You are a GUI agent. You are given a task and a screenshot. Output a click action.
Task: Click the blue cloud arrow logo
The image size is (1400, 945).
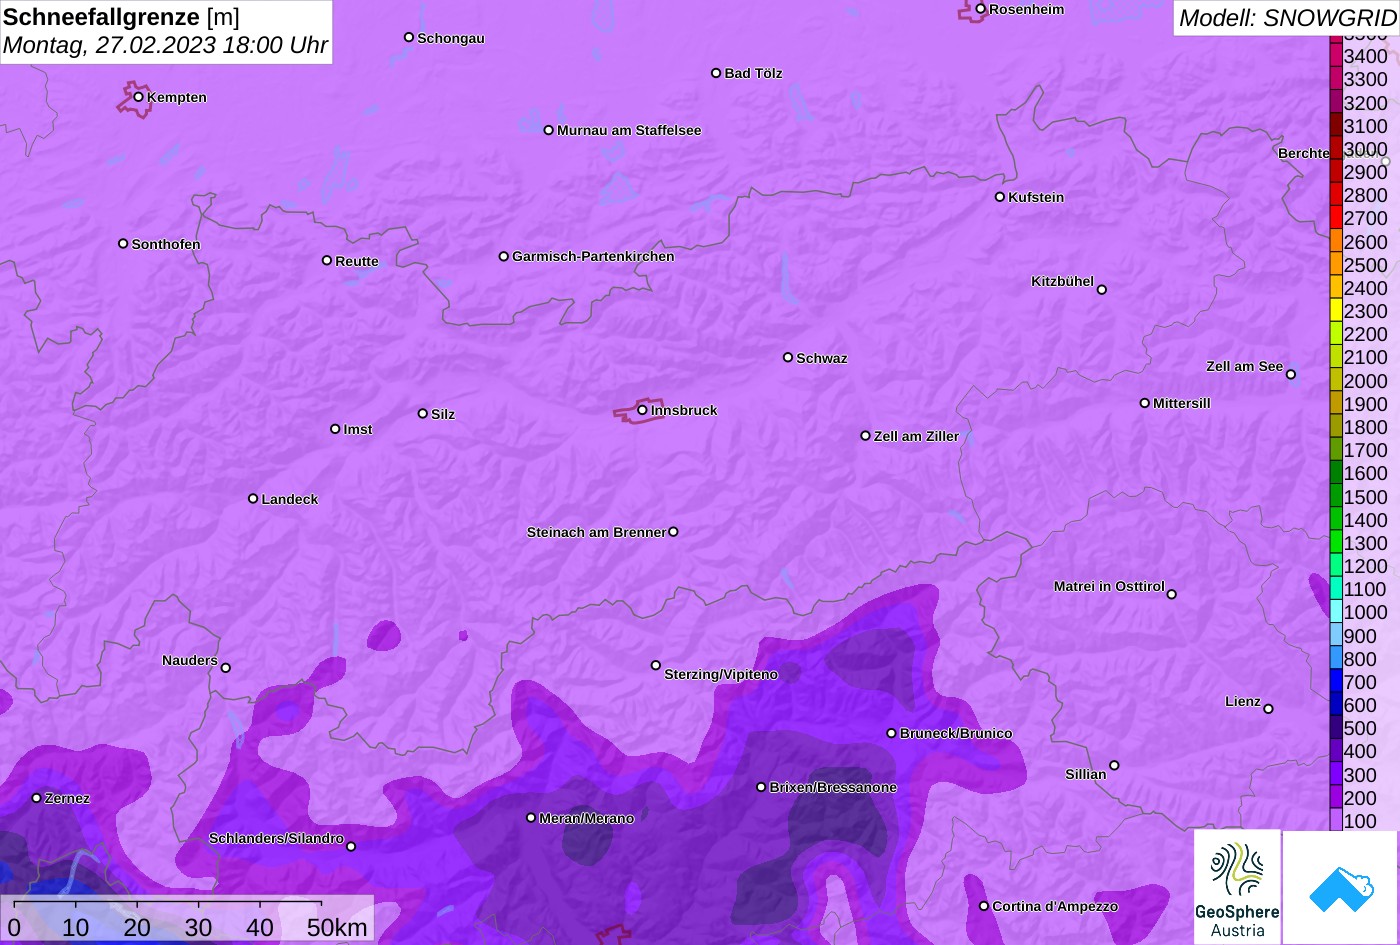click(1341, 887)
